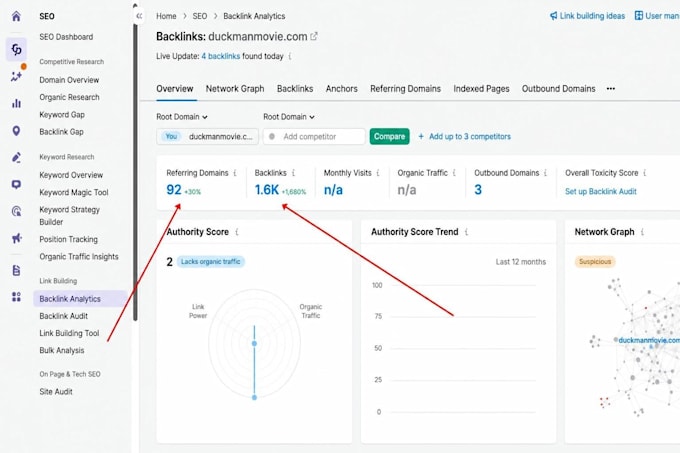
Task: Open Backlink Gap in sidebar
Action: tap(61, 132)
